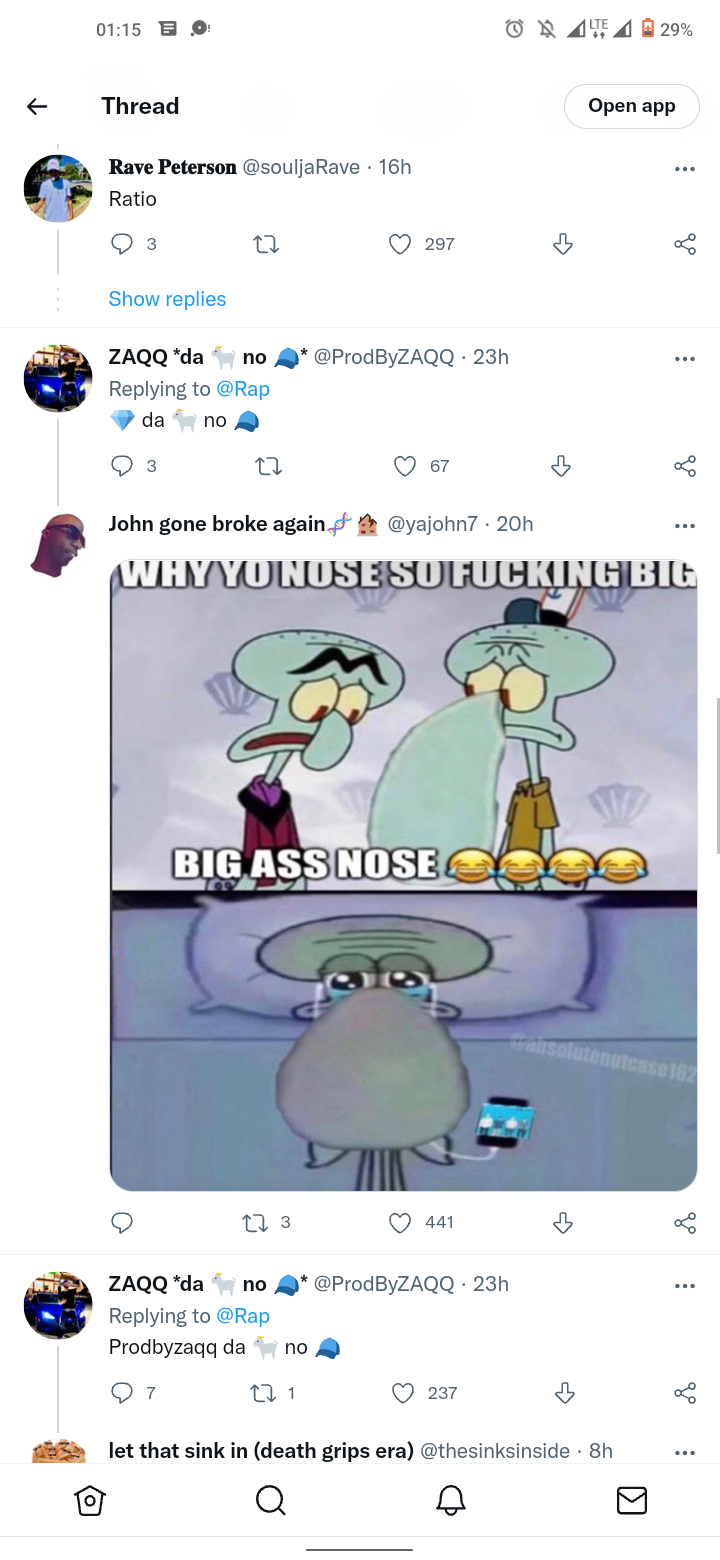
Task: Open the @Rap link in ZAQQ's first reply
Action: pos(243,389)
